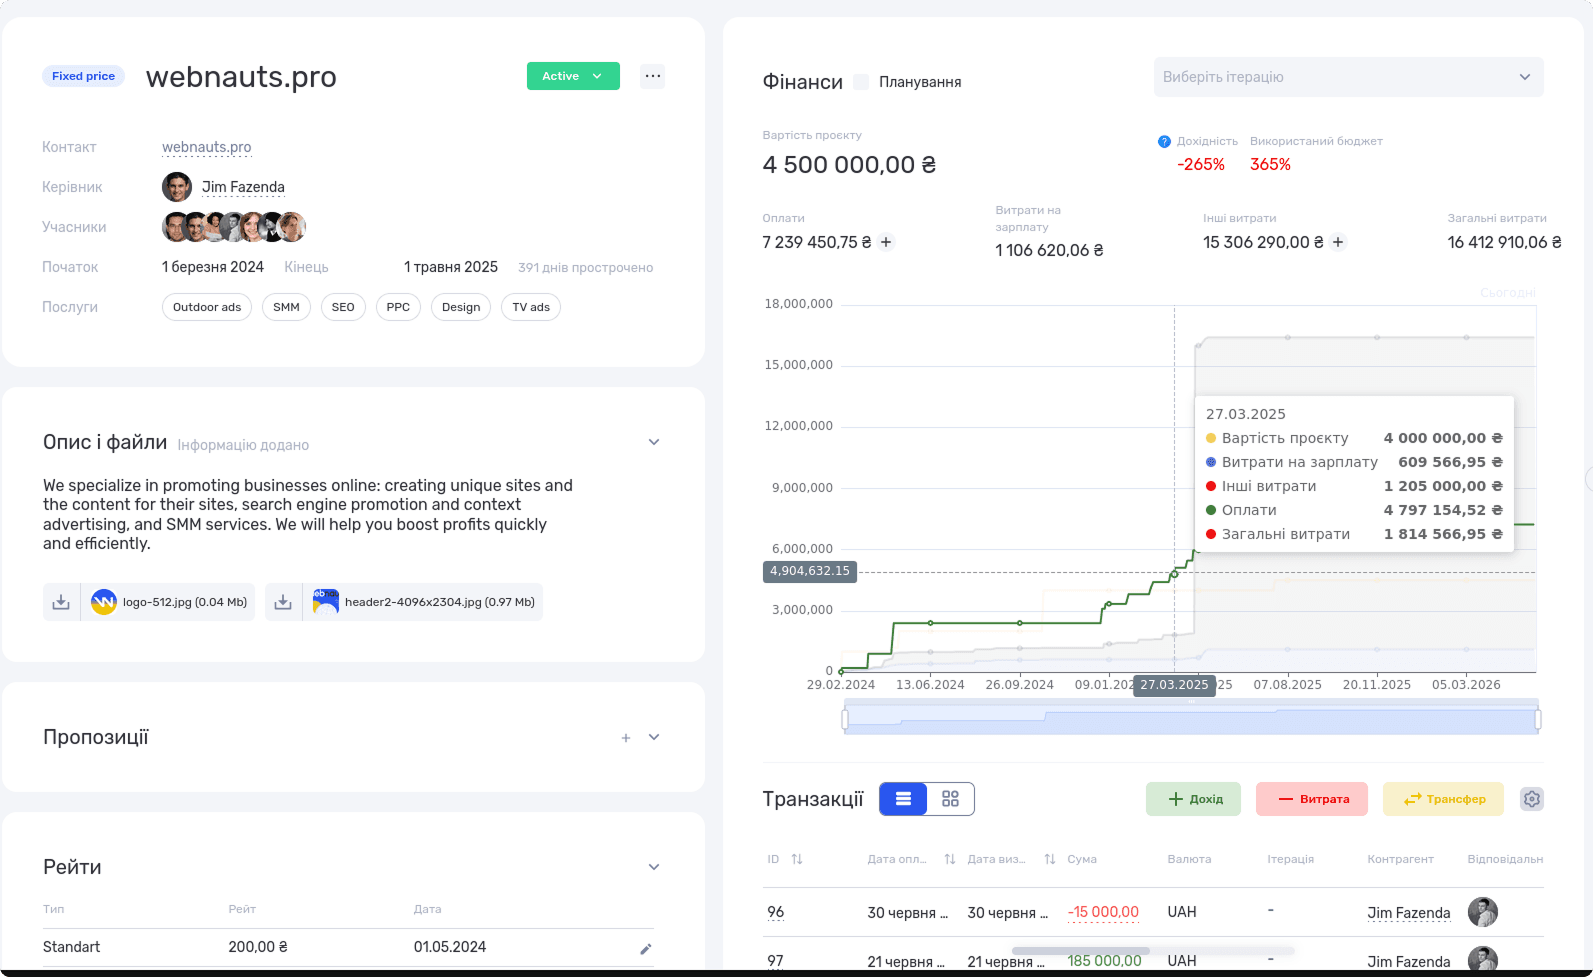Image resolution: width=1593 pixels, height=977 pixels.
Task: Open the Active status dropdown
Action: click(573, 76)
